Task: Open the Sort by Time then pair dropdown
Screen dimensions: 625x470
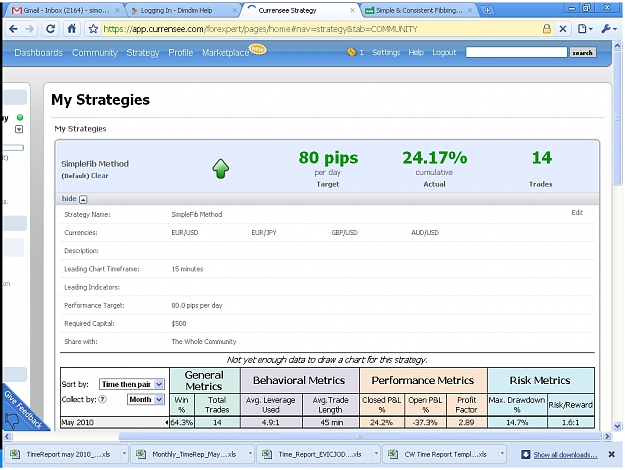Action: coord(131,384)
